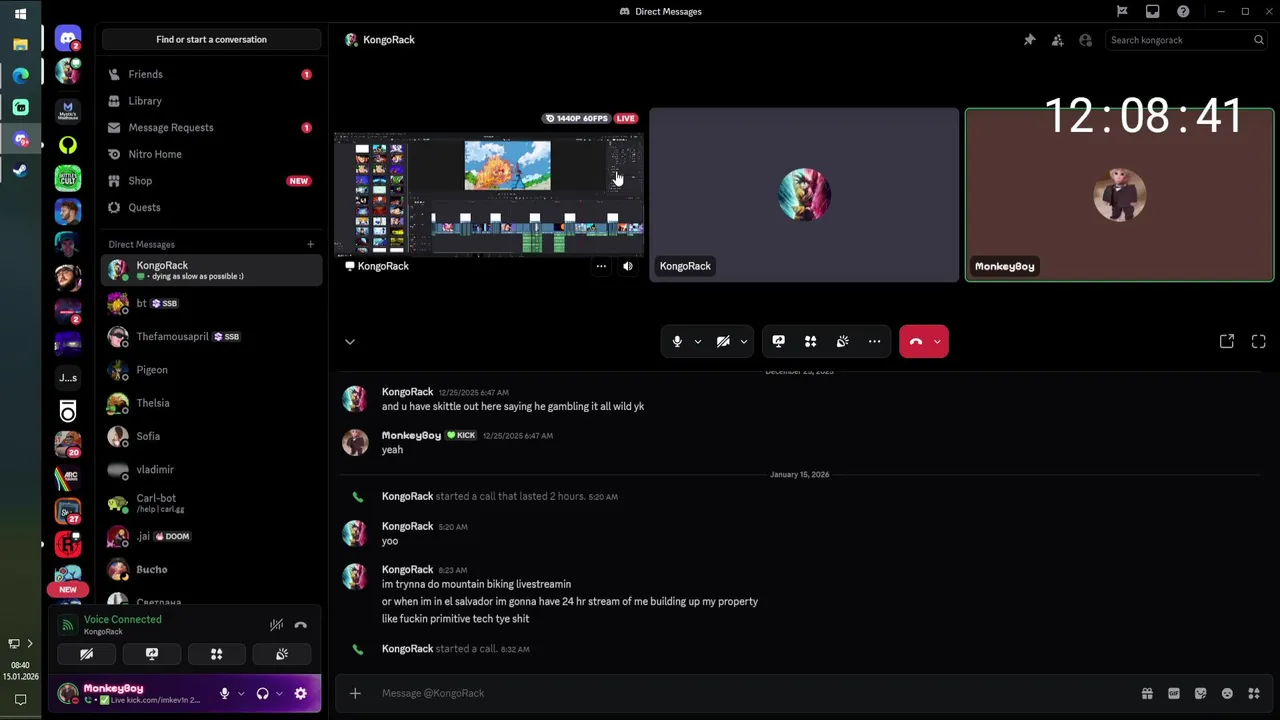Pop out the call window
This screenshot has width=1280, height=720.
pos(1227,342)
